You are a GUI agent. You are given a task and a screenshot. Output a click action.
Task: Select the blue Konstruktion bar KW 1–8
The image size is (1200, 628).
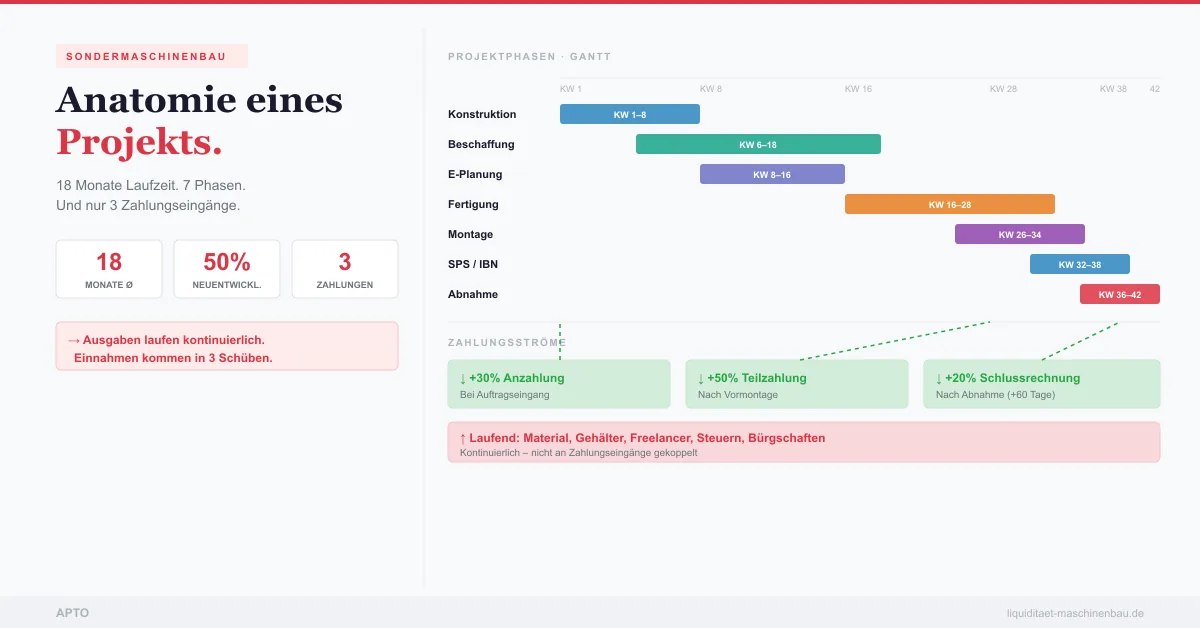pyautogui.click(x=629, y=114)
